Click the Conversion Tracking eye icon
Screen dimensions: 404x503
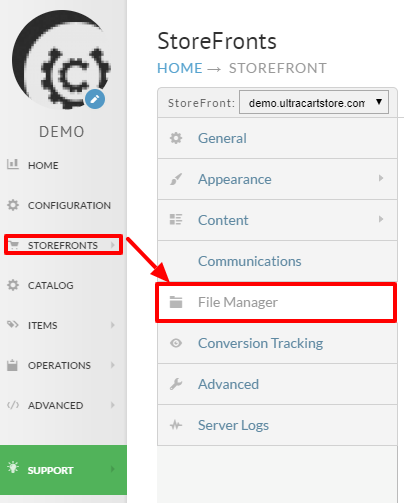pyautogui.click(x=176, y=343)
